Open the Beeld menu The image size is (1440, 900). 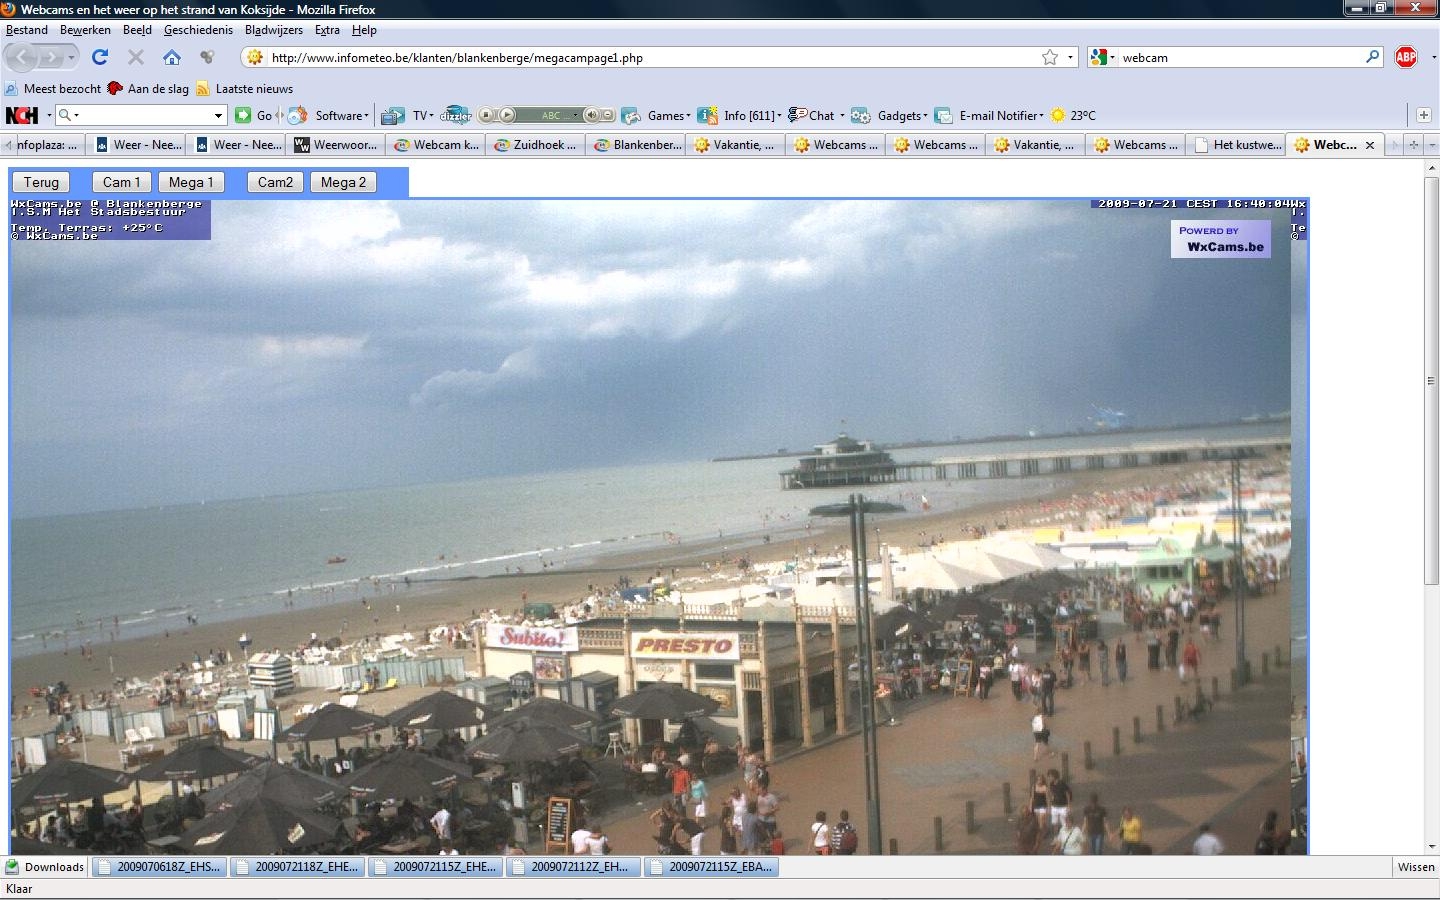[137, 30]
